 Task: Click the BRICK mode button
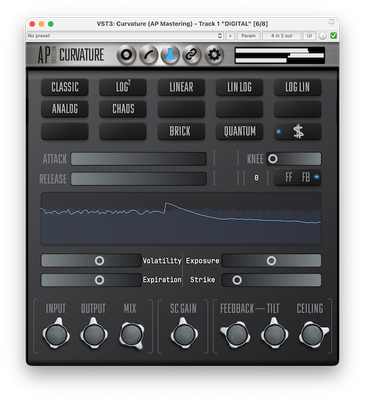(x=181, y=131)
